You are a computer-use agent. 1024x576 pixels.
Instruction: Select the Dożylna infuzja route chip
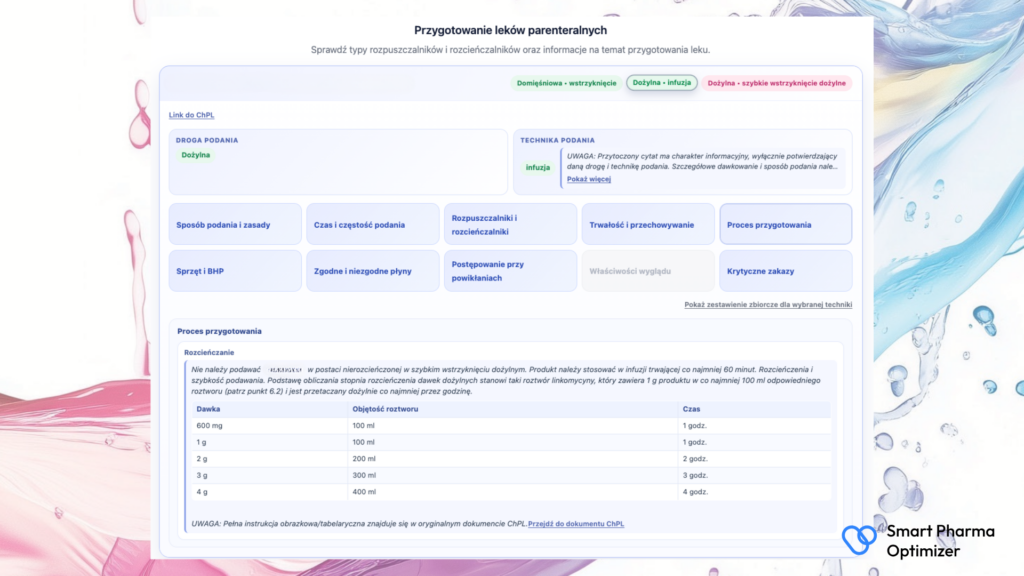(662, 83)
